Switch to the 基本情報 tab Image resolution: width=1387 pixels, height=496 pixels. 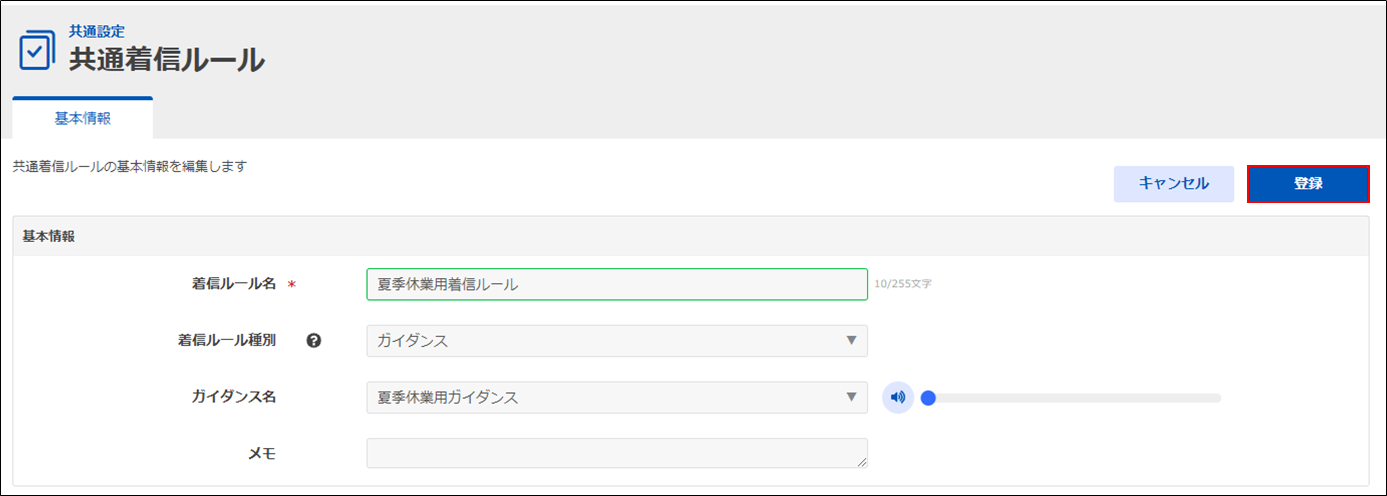click(x=82, y=118)
